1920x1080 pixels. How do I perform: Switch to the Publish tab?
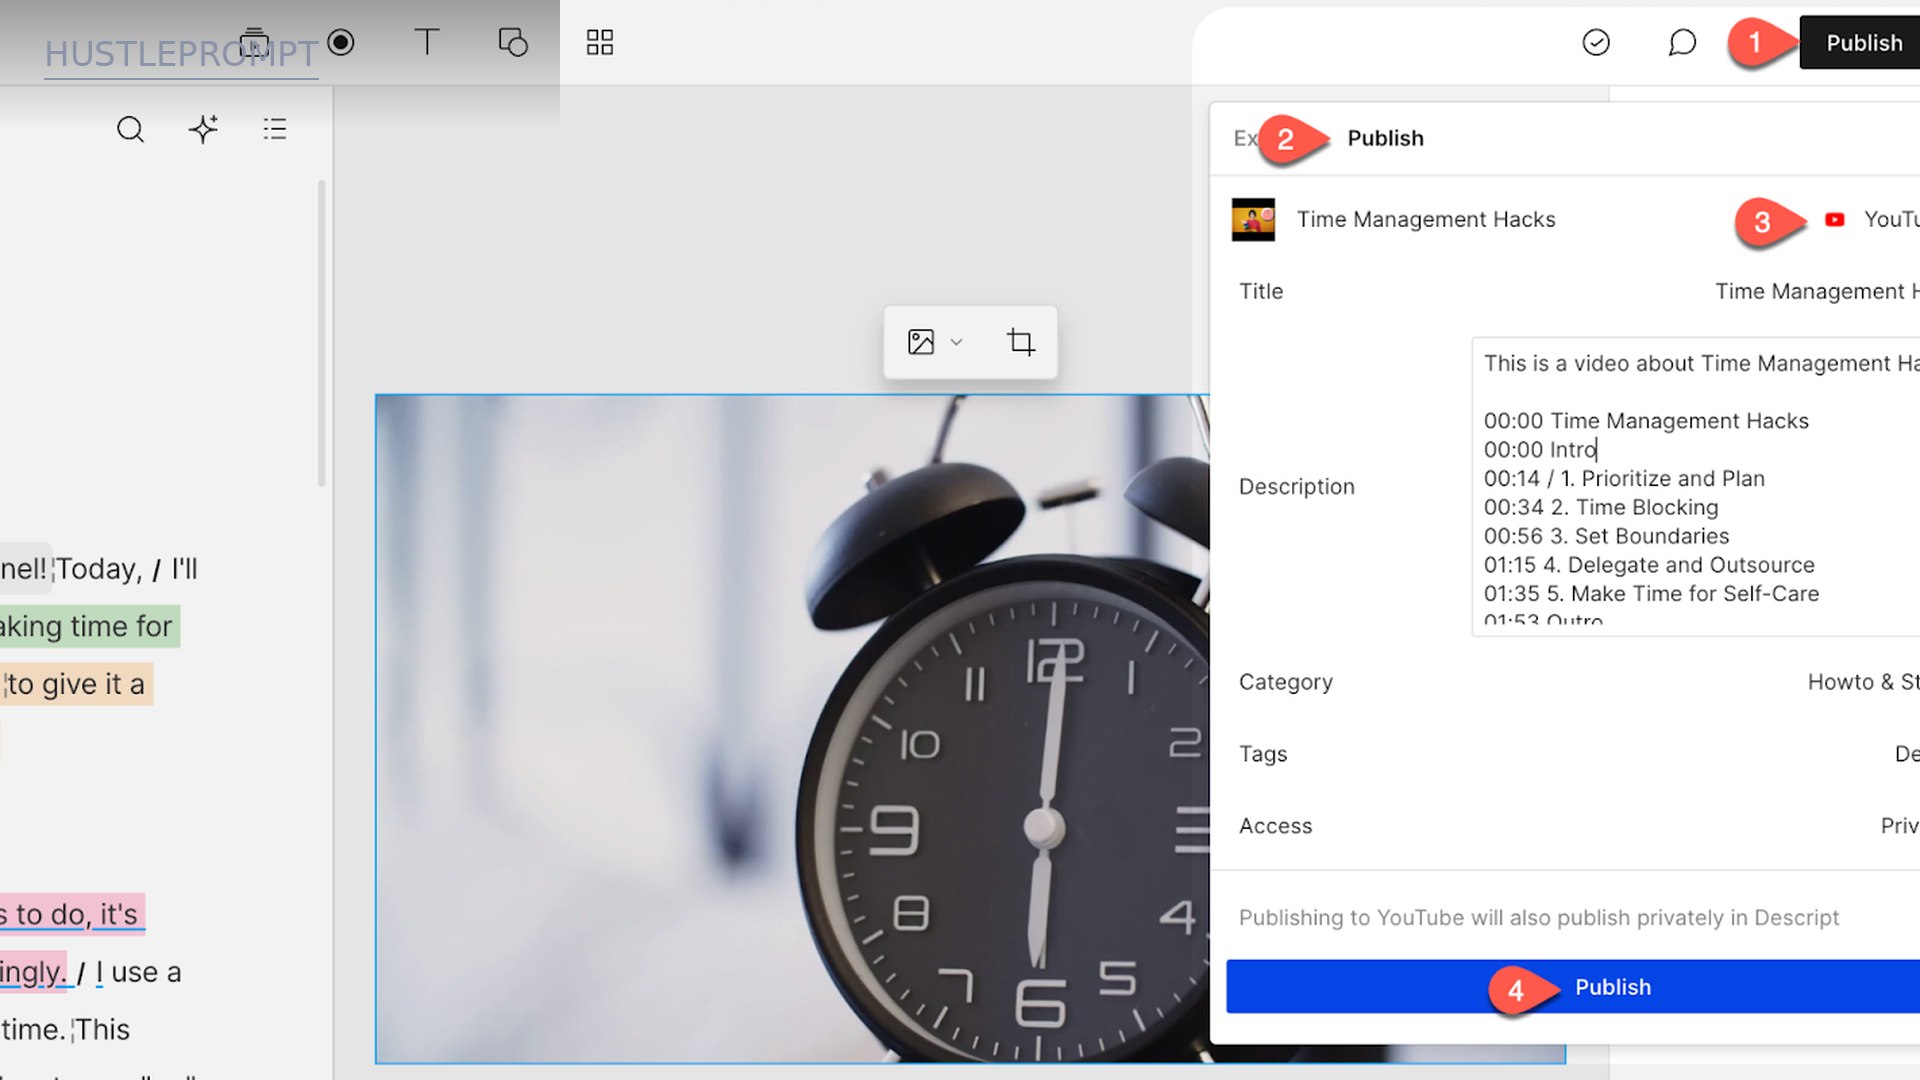[x=1385, y=138]
